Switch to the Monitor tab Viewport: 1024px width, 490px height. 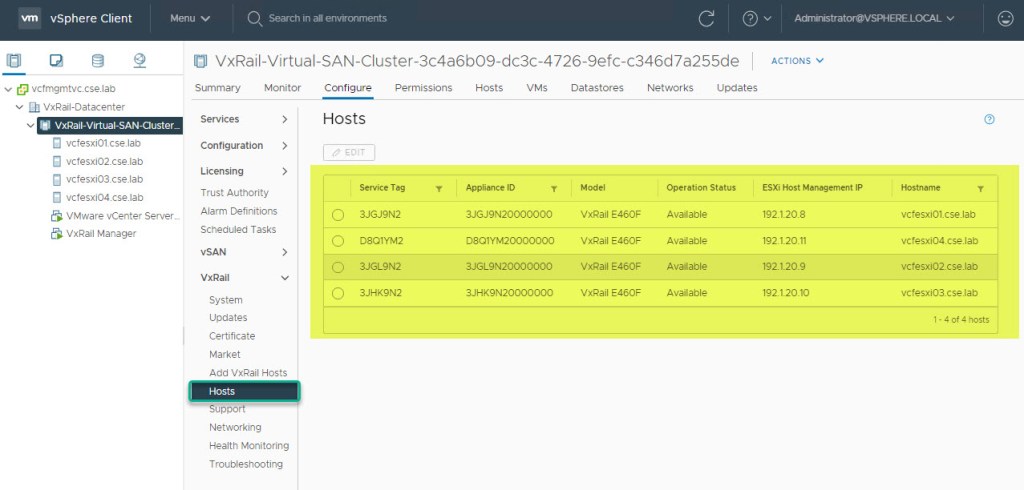(x=282, y=88)
